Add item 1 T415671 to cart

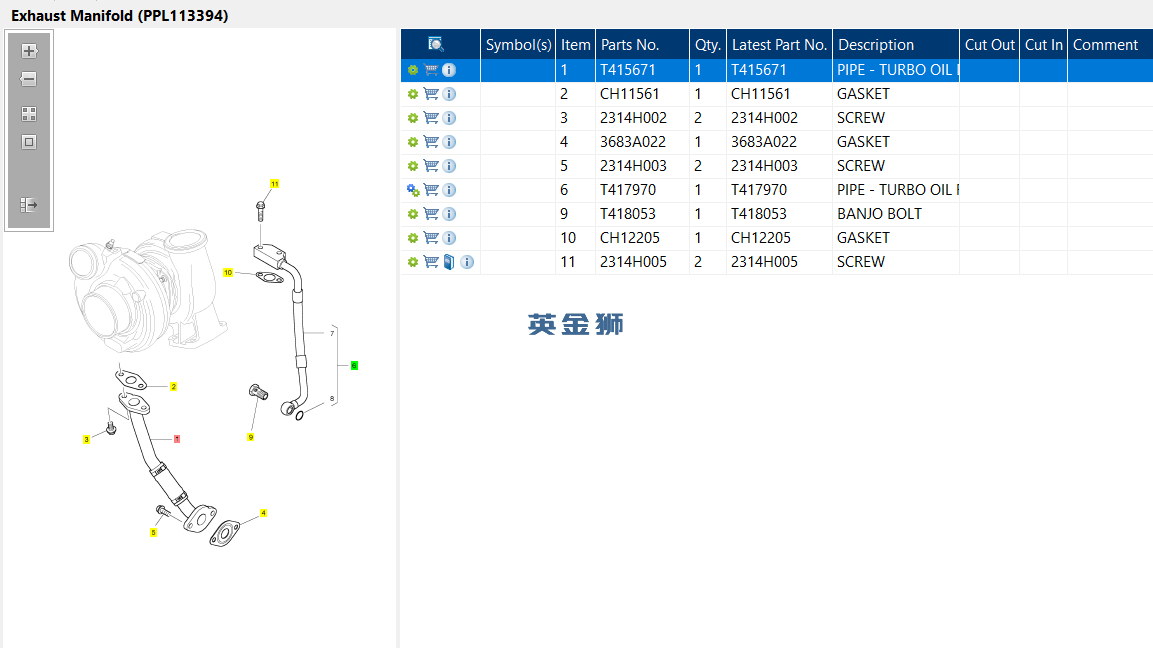click(431, 70)
